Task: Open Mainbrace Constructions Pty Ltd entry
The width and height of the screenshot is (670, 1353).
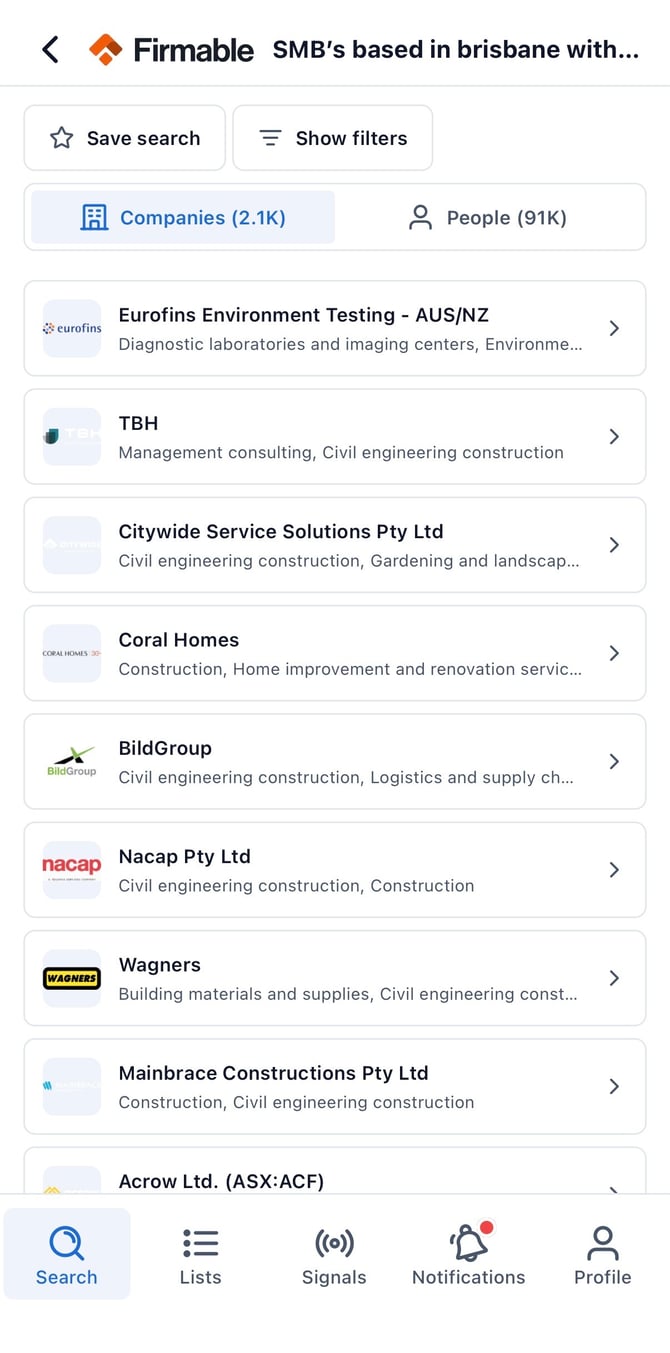Action: point(335,1086)
